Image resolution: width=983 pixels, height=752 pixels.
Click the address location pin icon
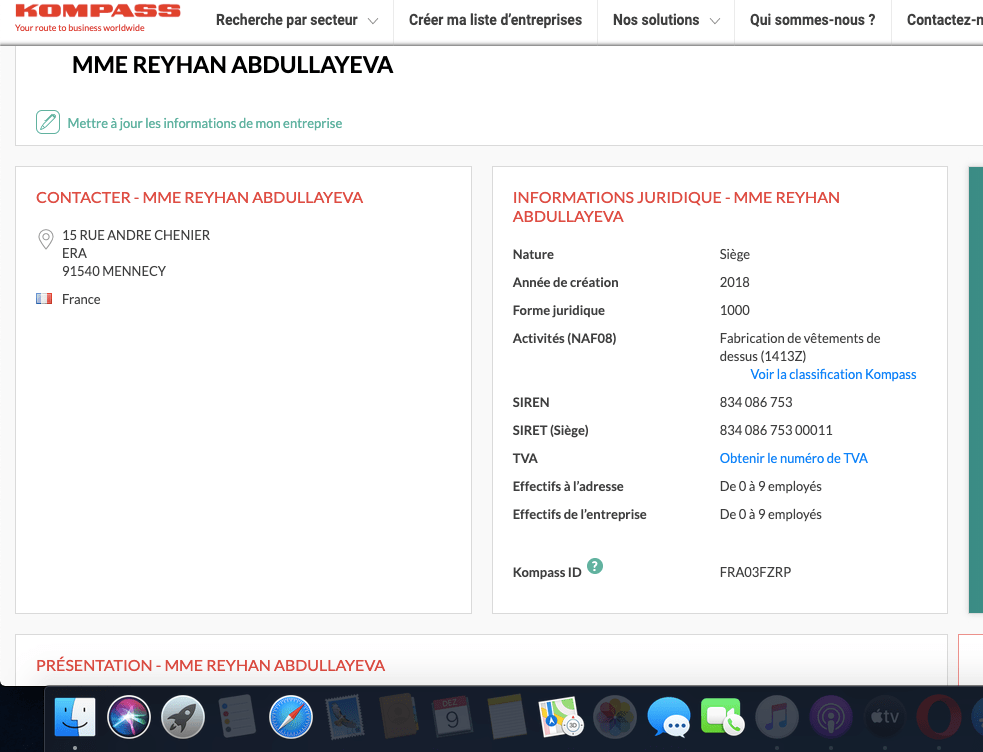(45, 240)
